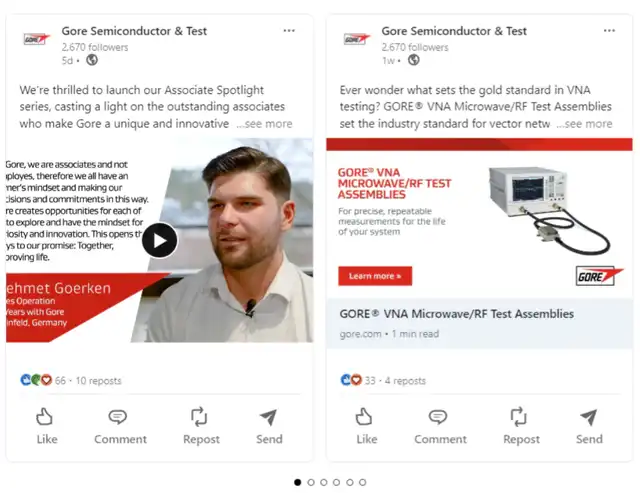Viewport: 640px width, 493px height.
Task: Expand 'see more' on Associate Spotlight text
Action: point(264,124)
